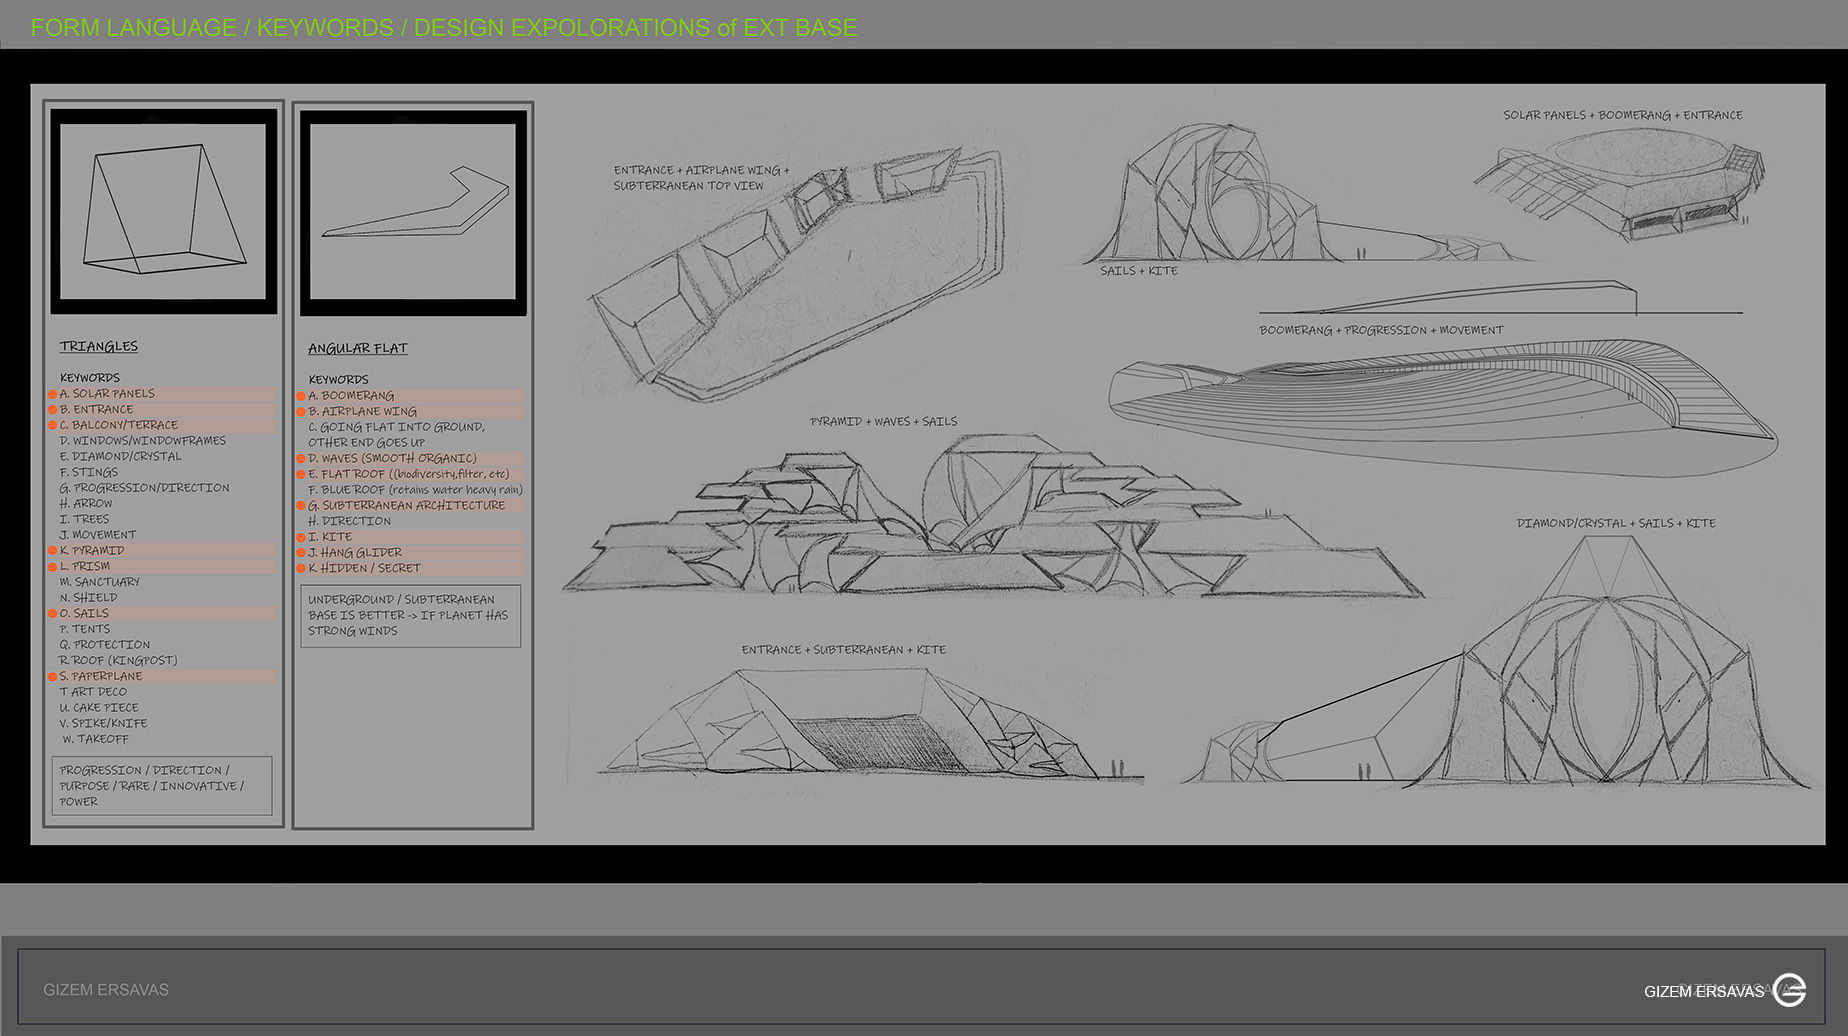The height and width of the screenshot is (1036, 1848).
Task: Click keyword 'C. GOING FLAT INTO GROUND'
Action: pos(396,435)
